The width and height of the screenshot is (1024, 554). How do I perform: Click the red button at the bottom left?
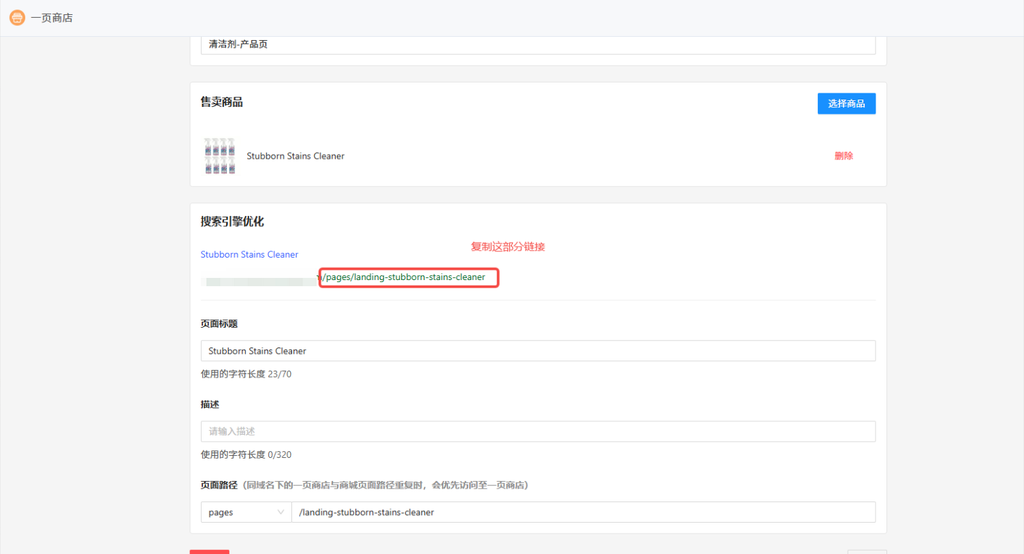209,551
